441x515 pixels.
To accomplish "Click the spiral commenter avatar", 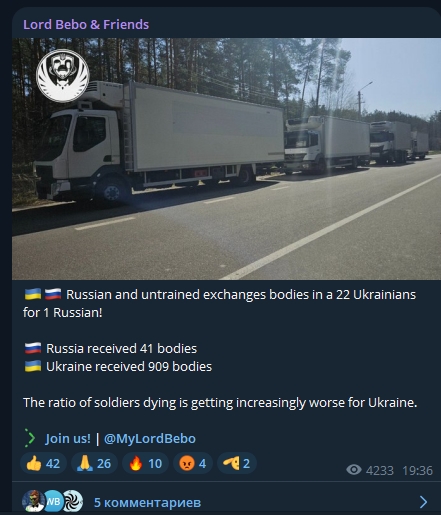I will (x=72, y=501).
